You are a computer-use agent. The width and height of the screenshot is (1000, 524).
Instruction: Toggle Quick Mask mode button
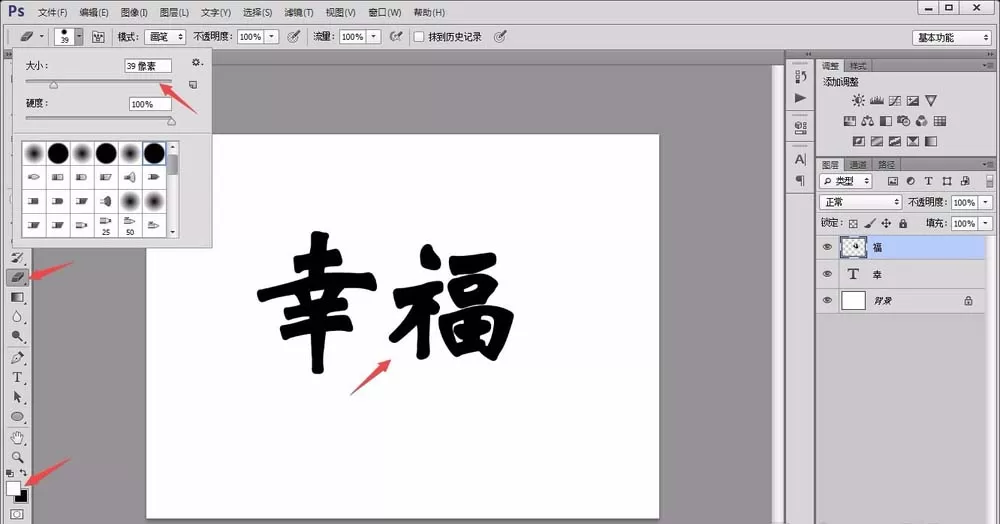[17, 514]
